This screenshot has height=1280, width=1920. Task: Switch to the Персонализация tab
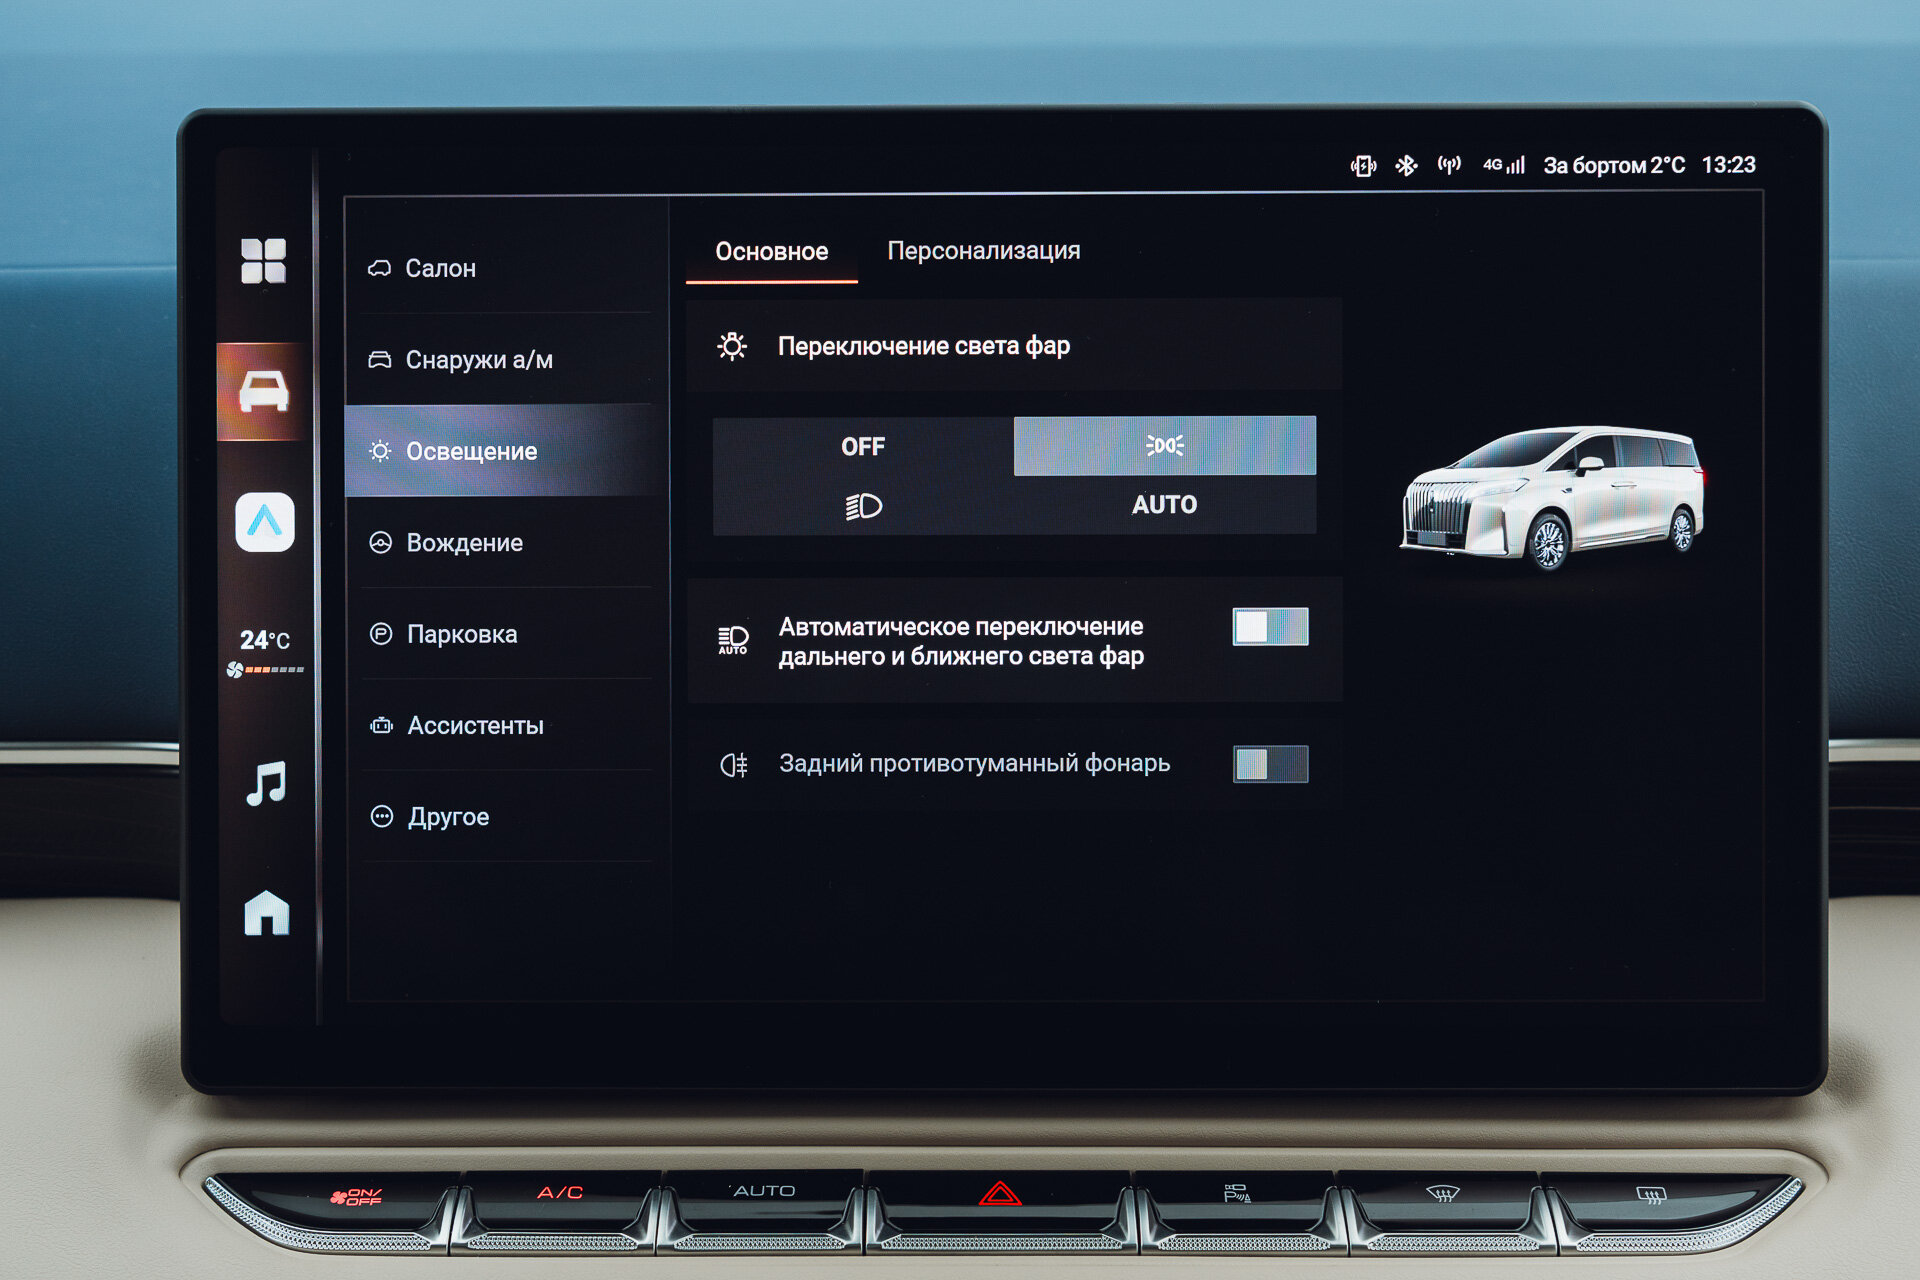click(x=983, y=251)
